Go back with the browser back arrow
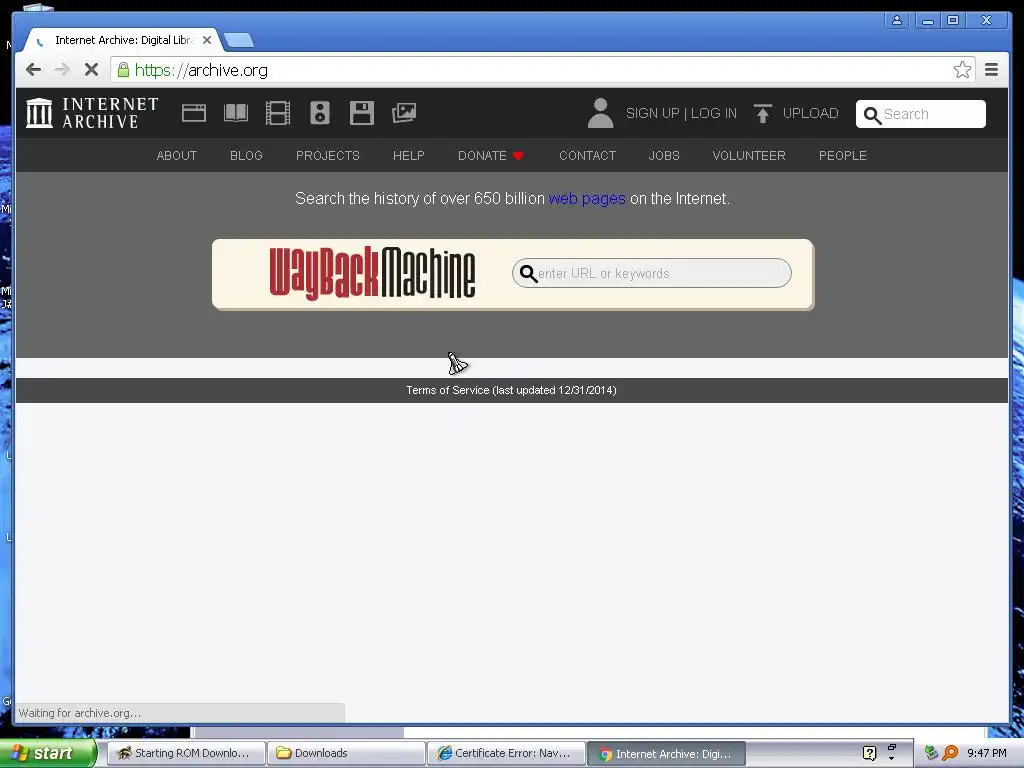The height and width of the screenshot is (768, 1024). 33,70
